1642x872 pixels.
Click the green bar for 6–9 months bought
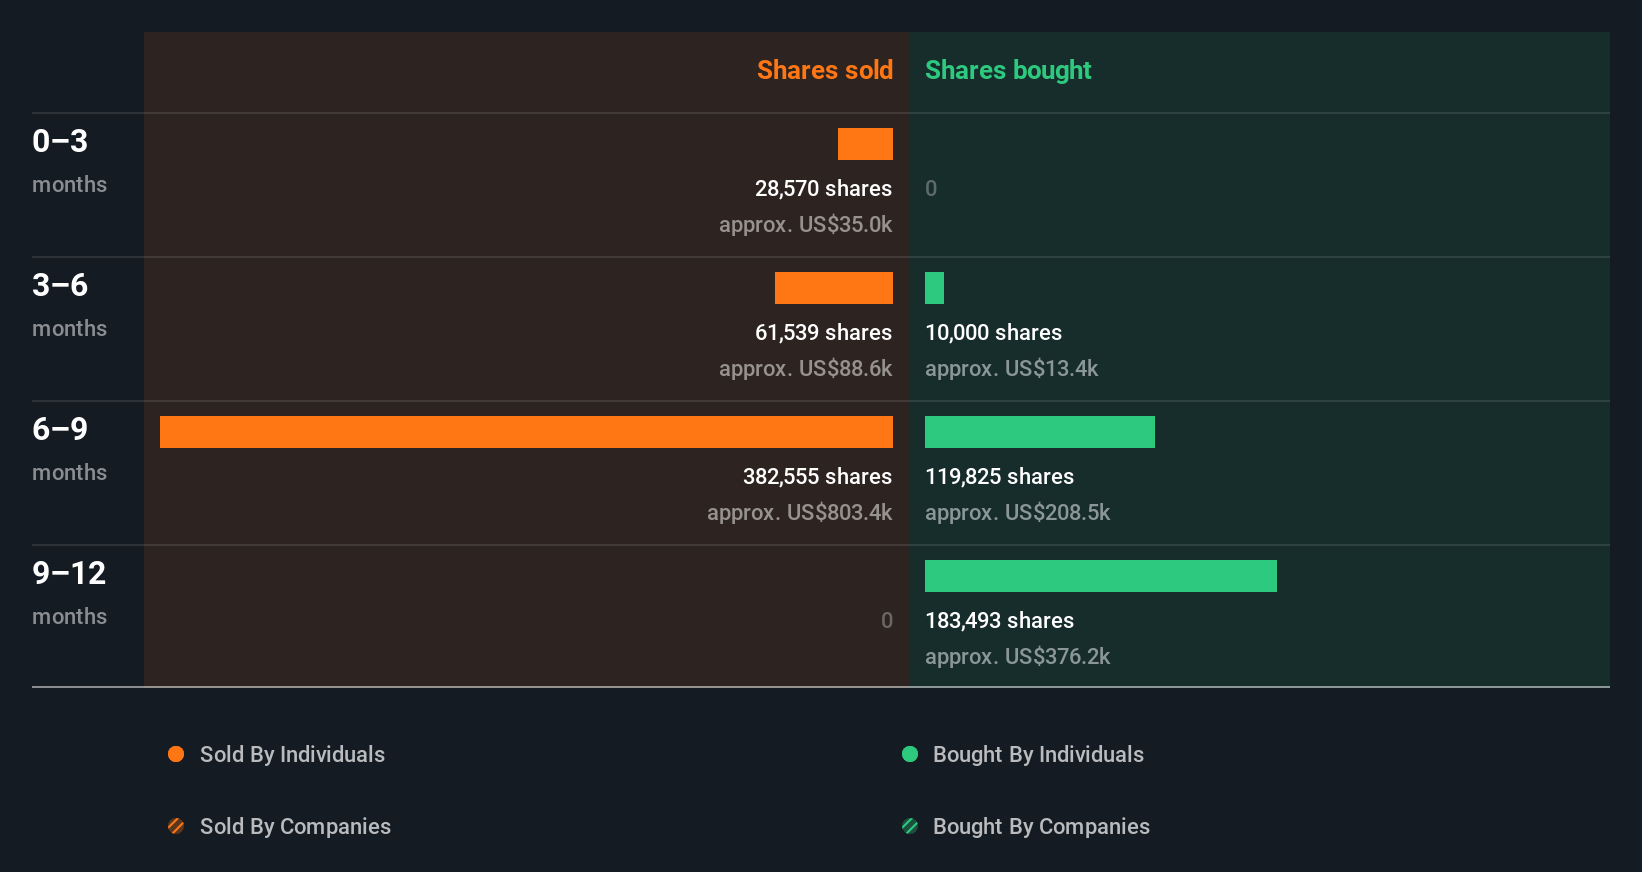(1040, 432)
